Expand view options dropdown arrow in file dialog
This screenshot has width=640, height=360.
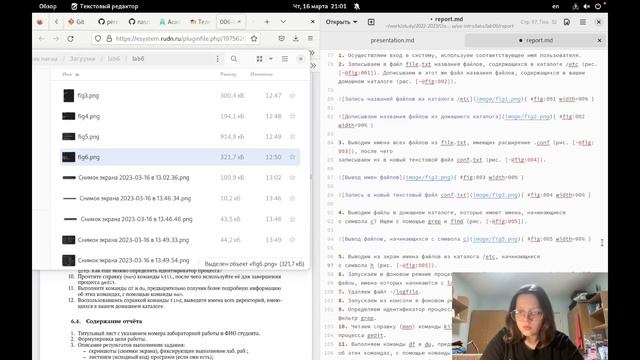pyautogui.click(x=270, y=59)
